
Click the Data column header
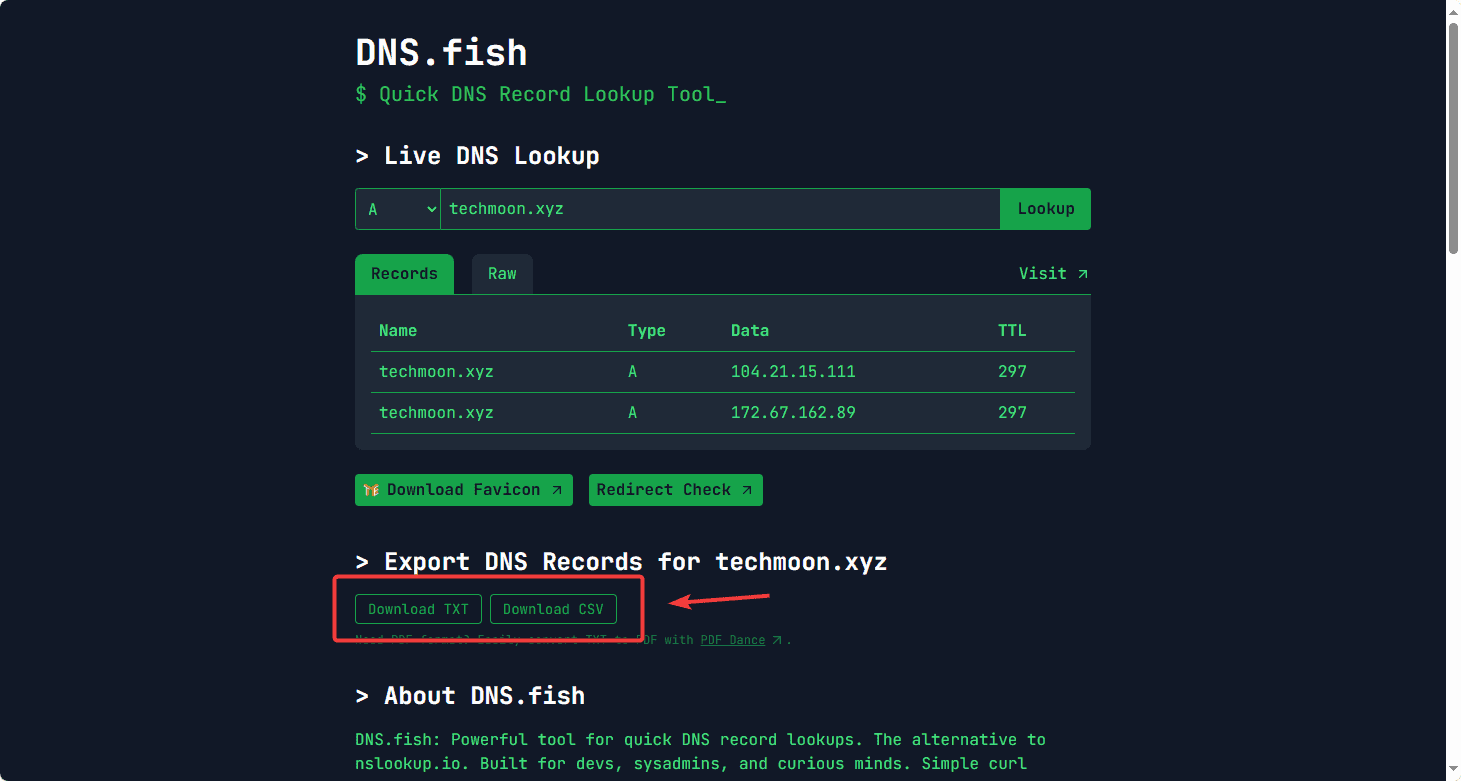(750, 331)
